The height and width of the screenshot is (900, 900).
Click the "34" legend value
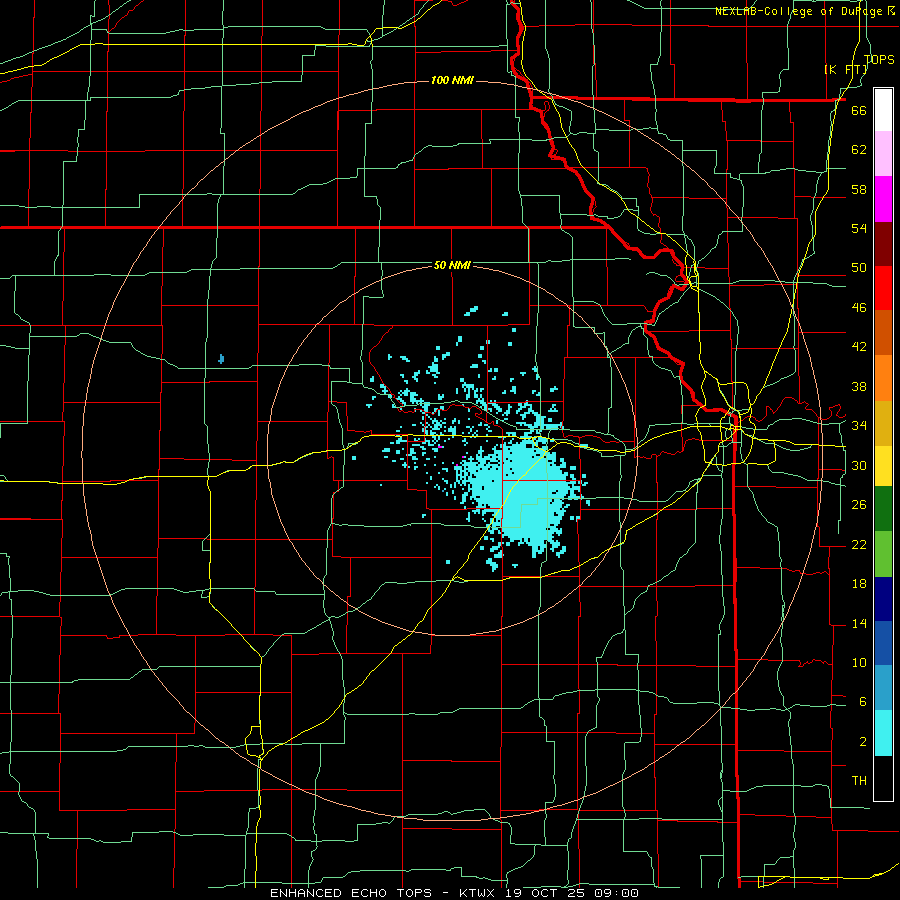pyautogui.click(x=859, y=426)
